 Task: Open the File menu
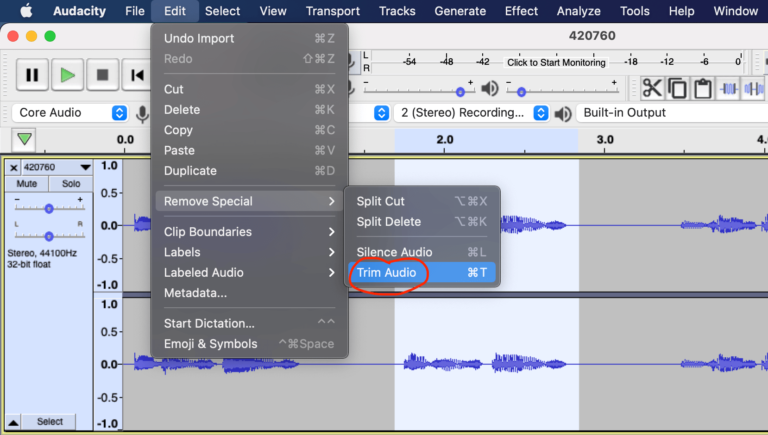135,11
